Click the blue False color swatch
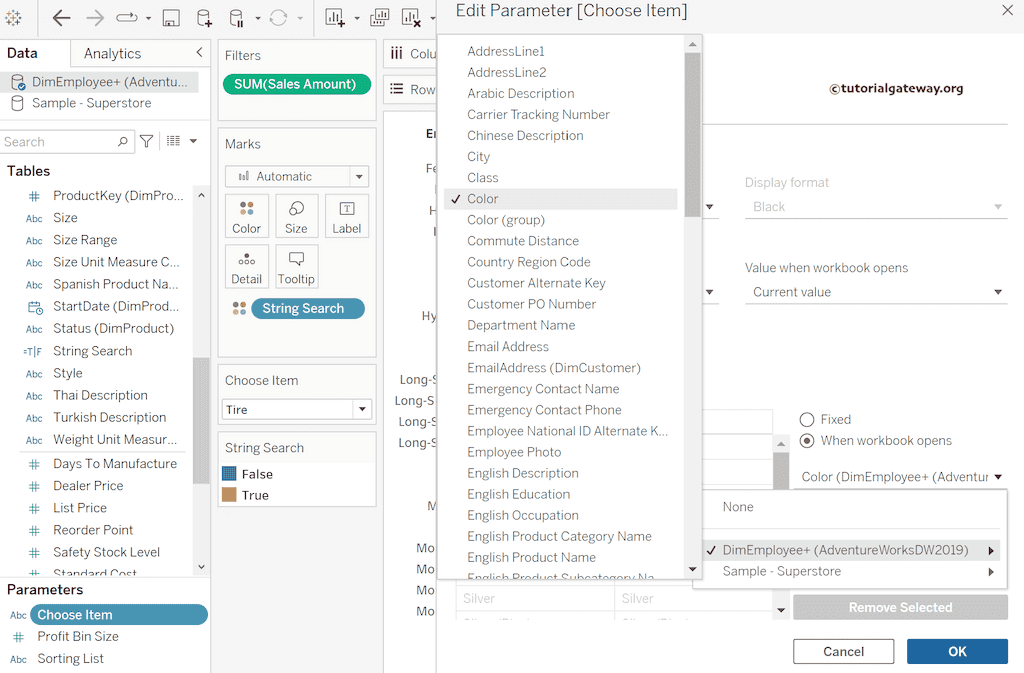 [x=229, y=473]
